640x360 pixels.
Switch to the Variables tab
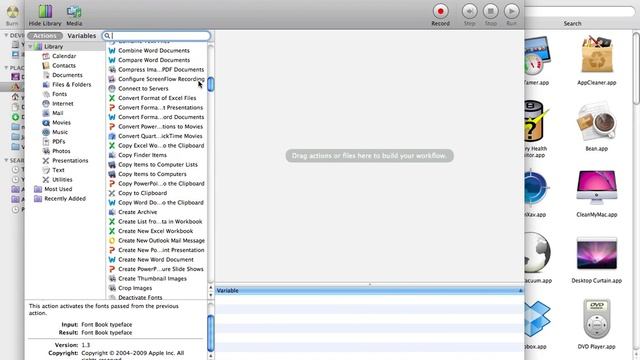tap(82, 36)
